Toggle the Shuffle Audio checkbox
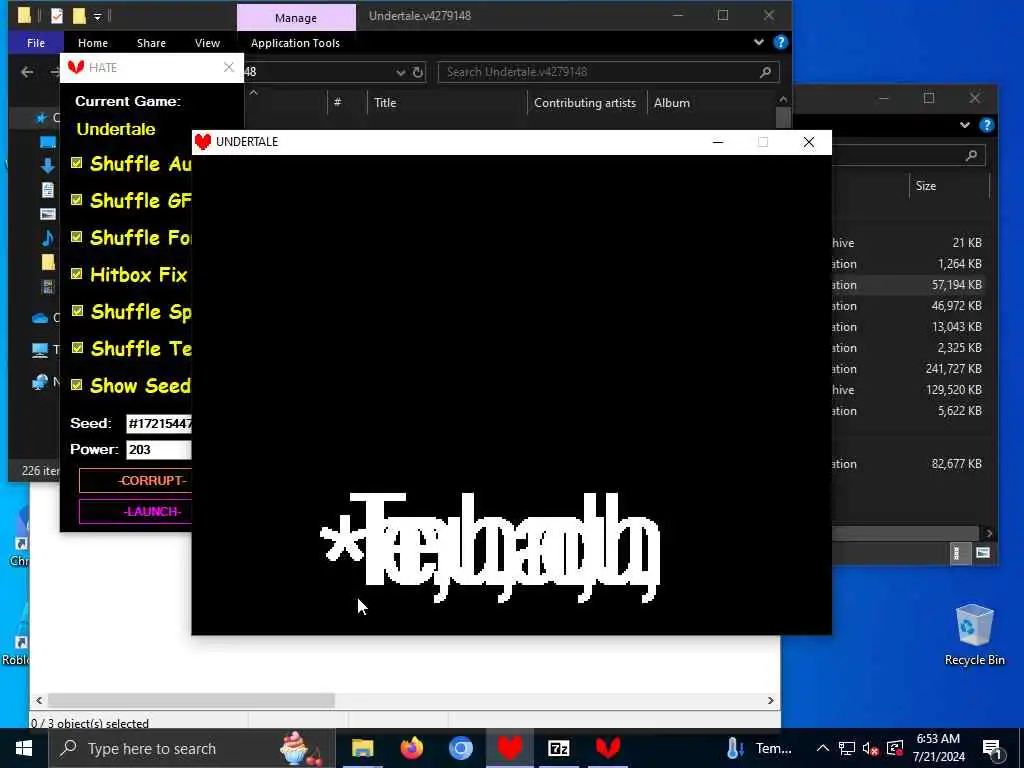 [x=76, y=163]
